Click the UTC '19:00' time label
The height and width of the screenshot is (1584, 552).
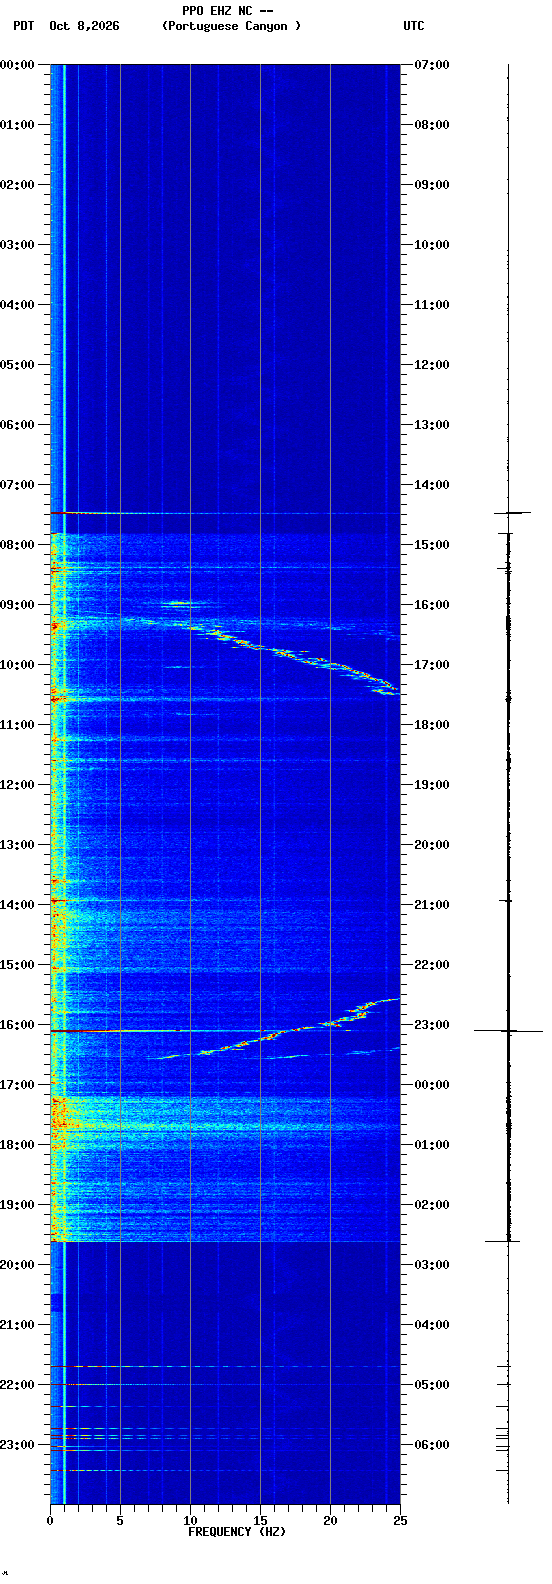click(432, 785)
